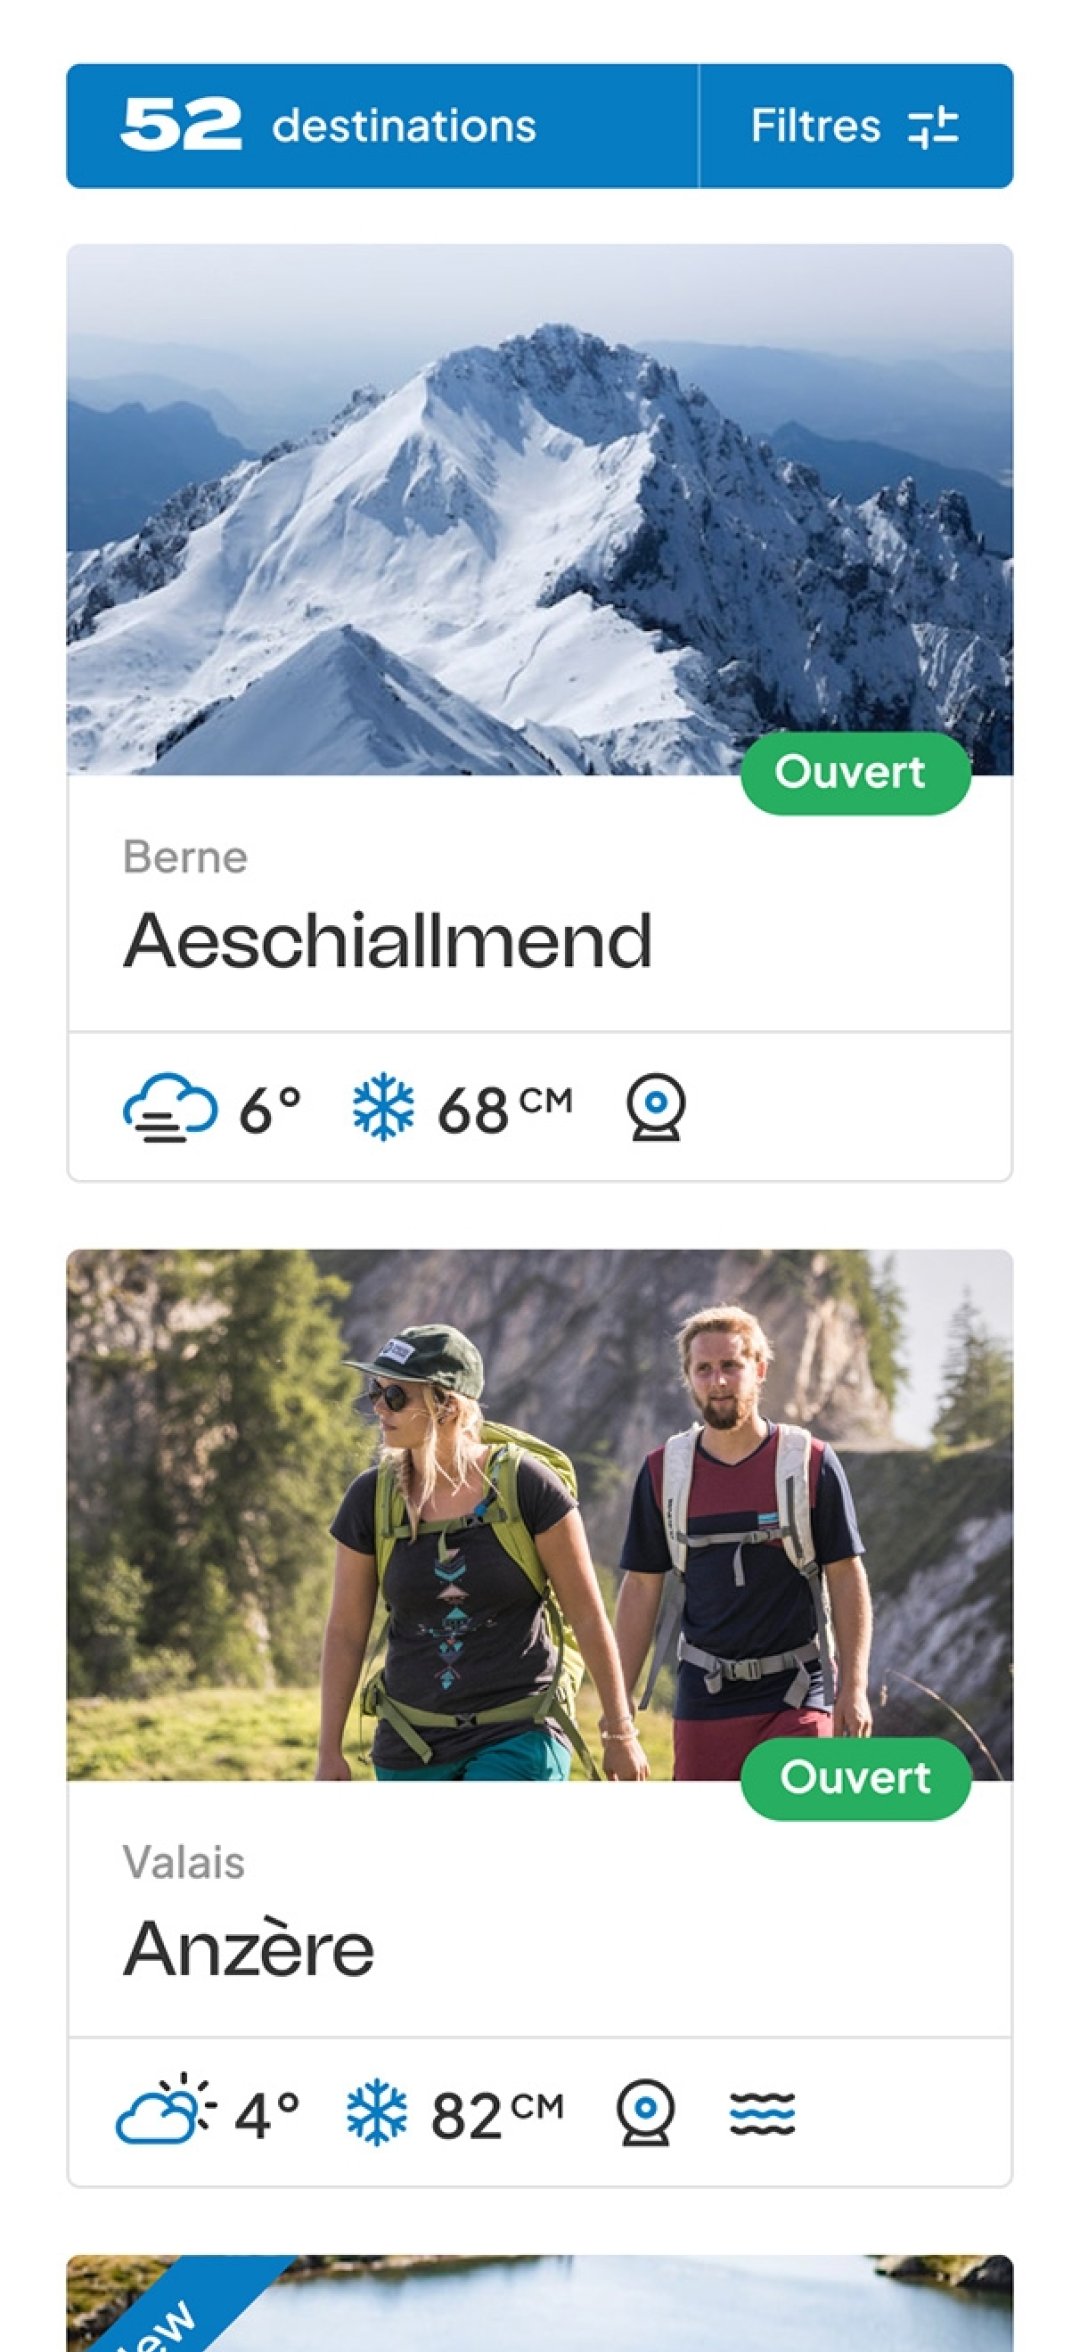This screenshot has height=2352, width=1080.
Task: Open the Filtres sliders icon
Action: 933,128
